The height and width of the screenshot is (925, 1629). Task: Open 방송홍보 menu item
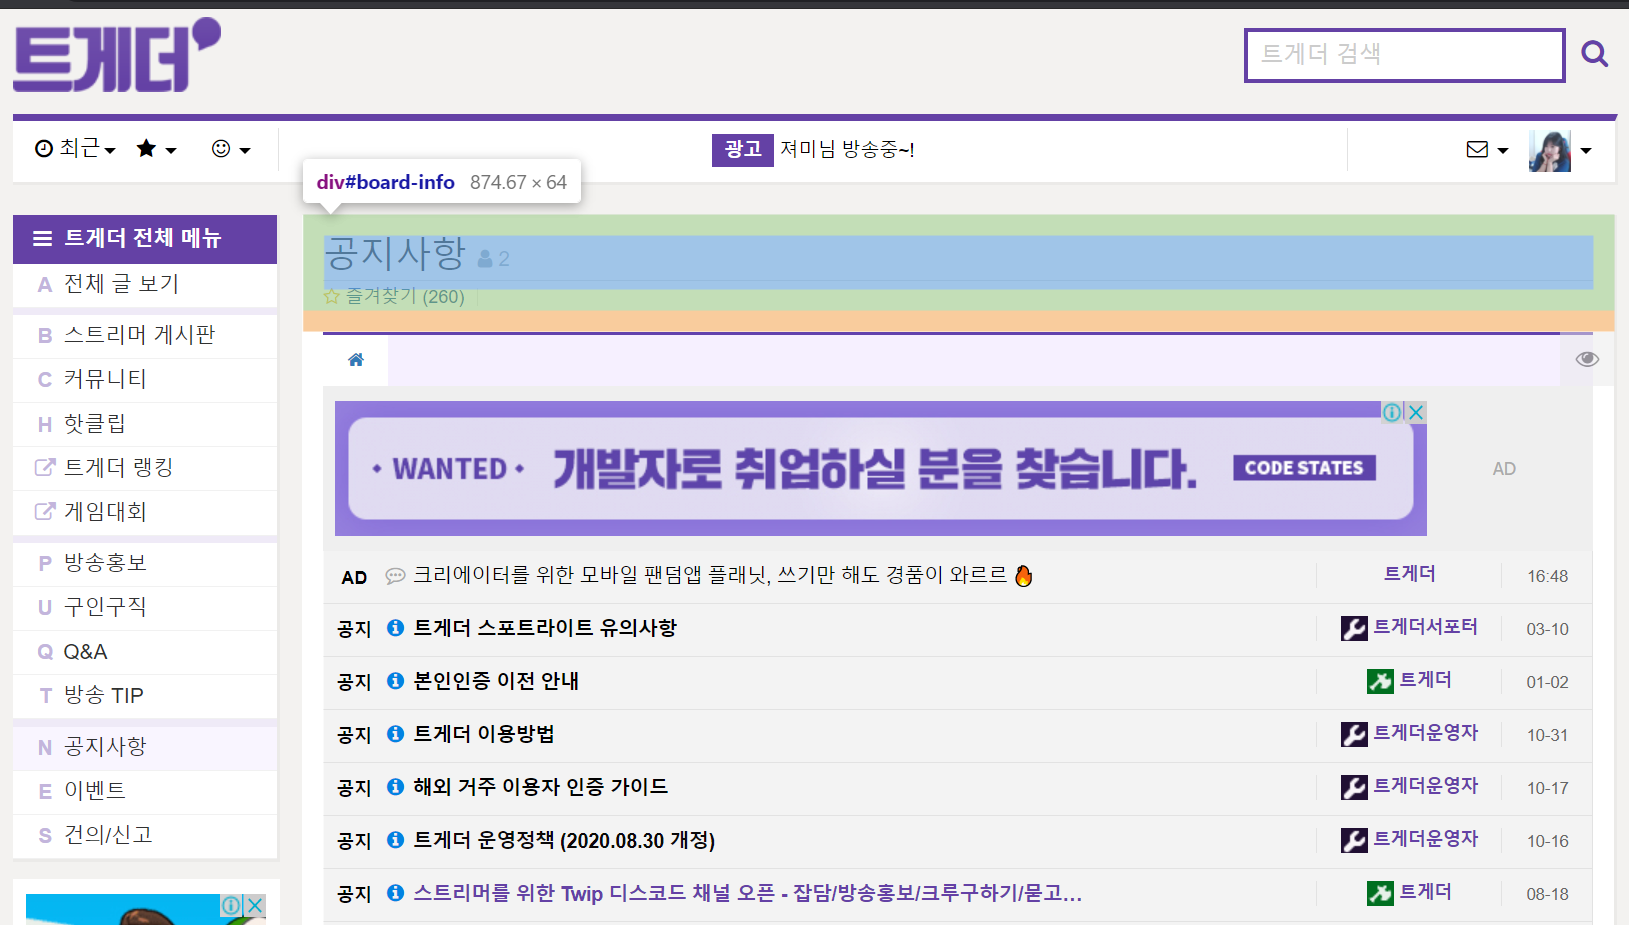click(x=145, y=563)
